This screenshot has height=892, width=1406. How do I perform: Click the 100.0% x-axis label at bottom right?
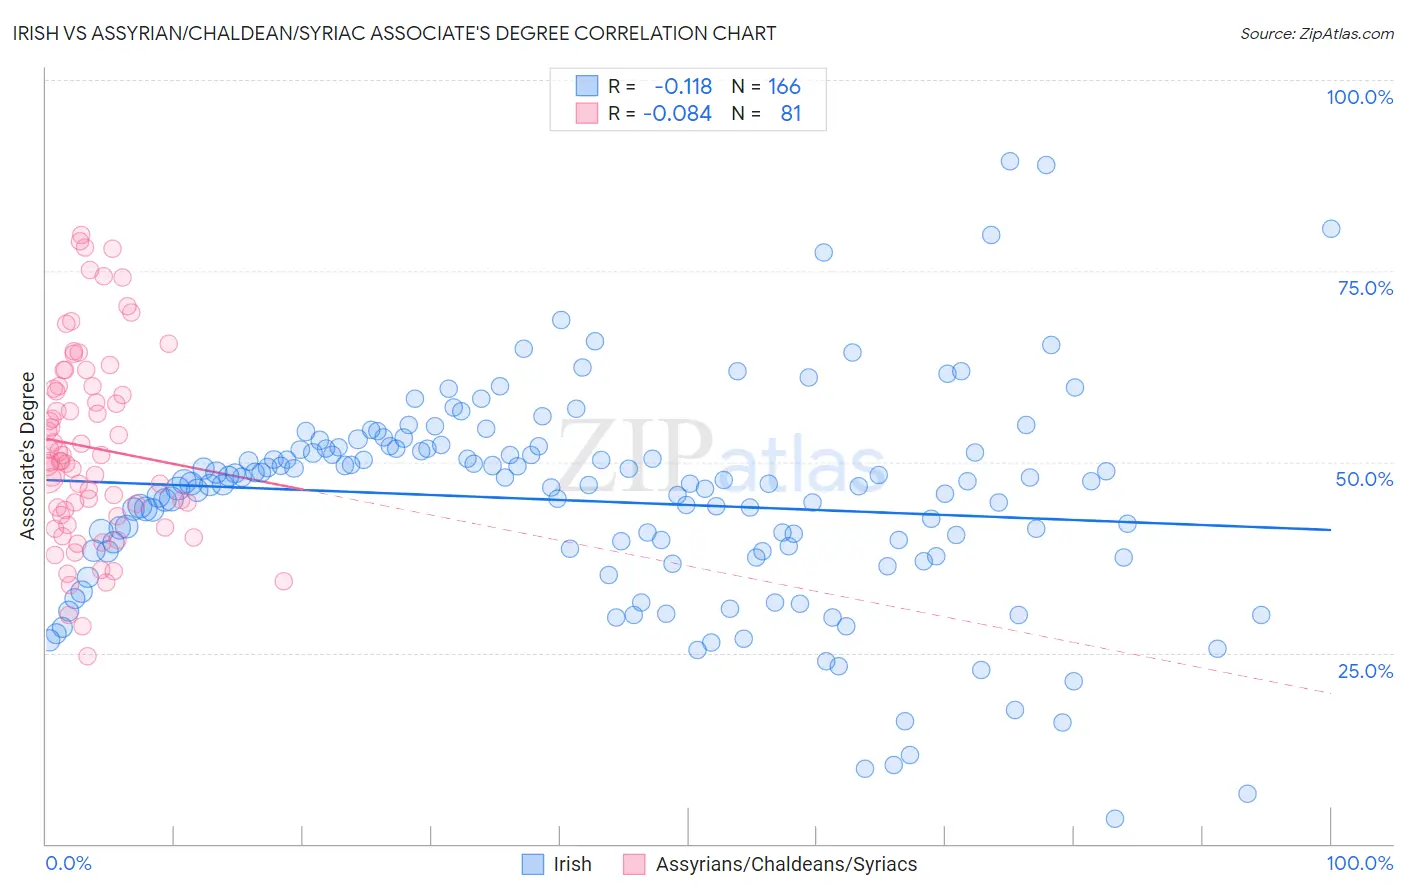(1359, 863)
